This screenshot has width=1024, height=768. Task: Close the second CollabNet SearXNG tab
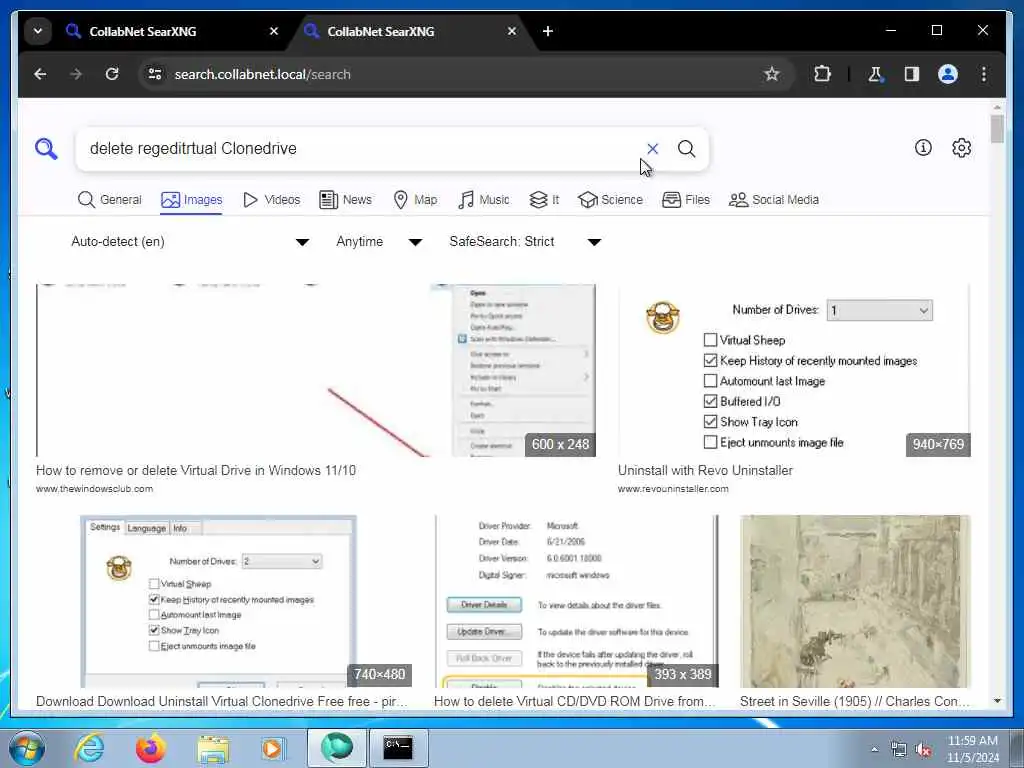512,31
